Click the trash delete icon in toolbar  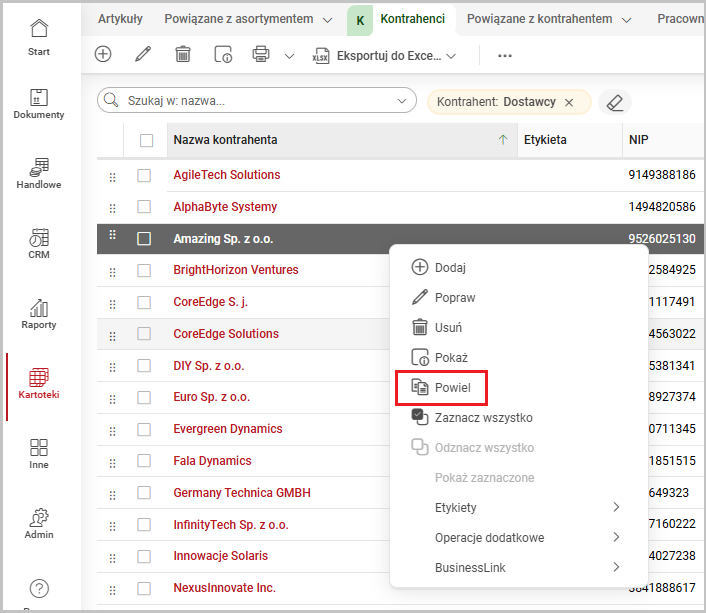(183, 55)
